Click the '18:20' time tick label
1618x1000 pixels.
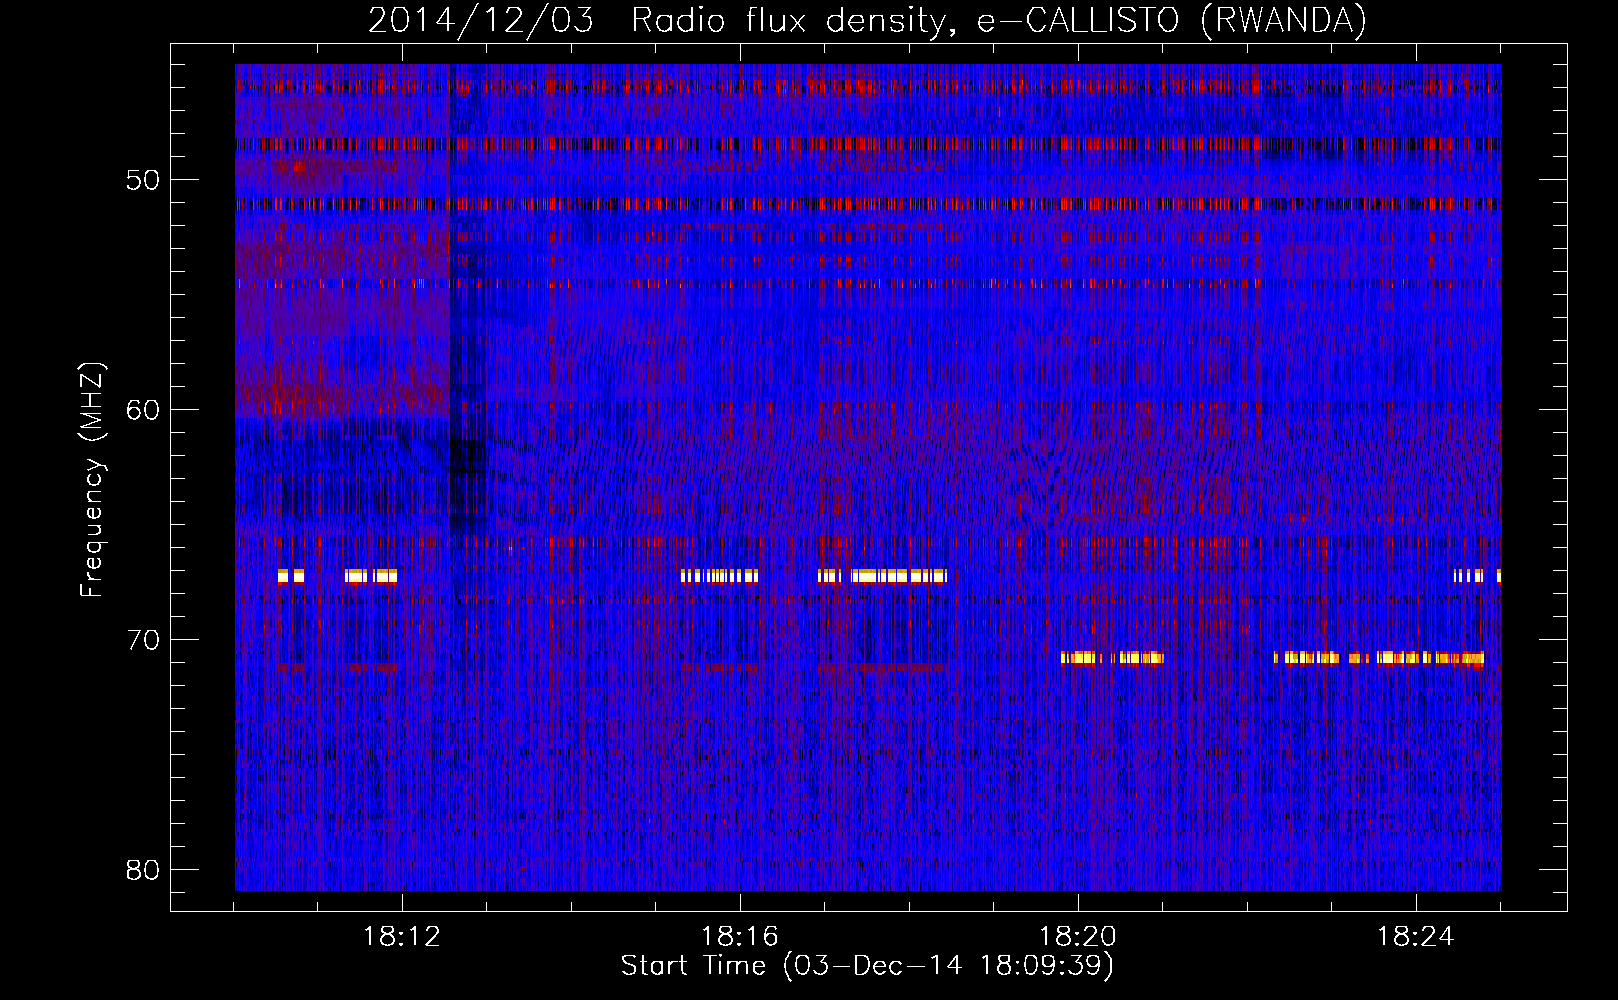1078,937
